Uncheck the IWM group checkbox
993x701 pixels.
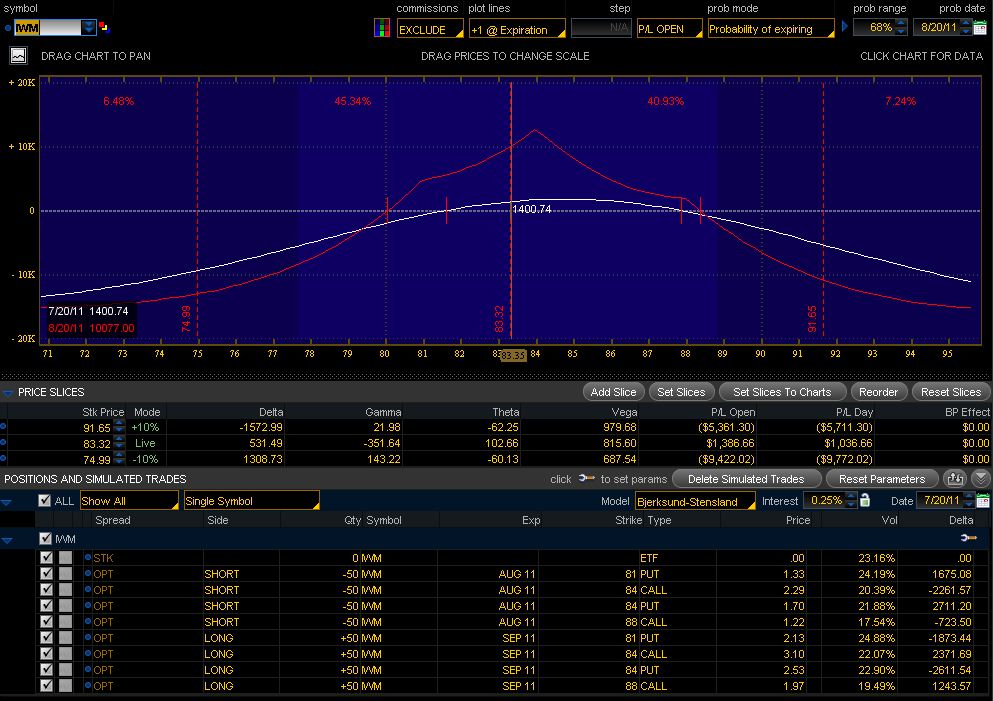[x=45, y=538]
